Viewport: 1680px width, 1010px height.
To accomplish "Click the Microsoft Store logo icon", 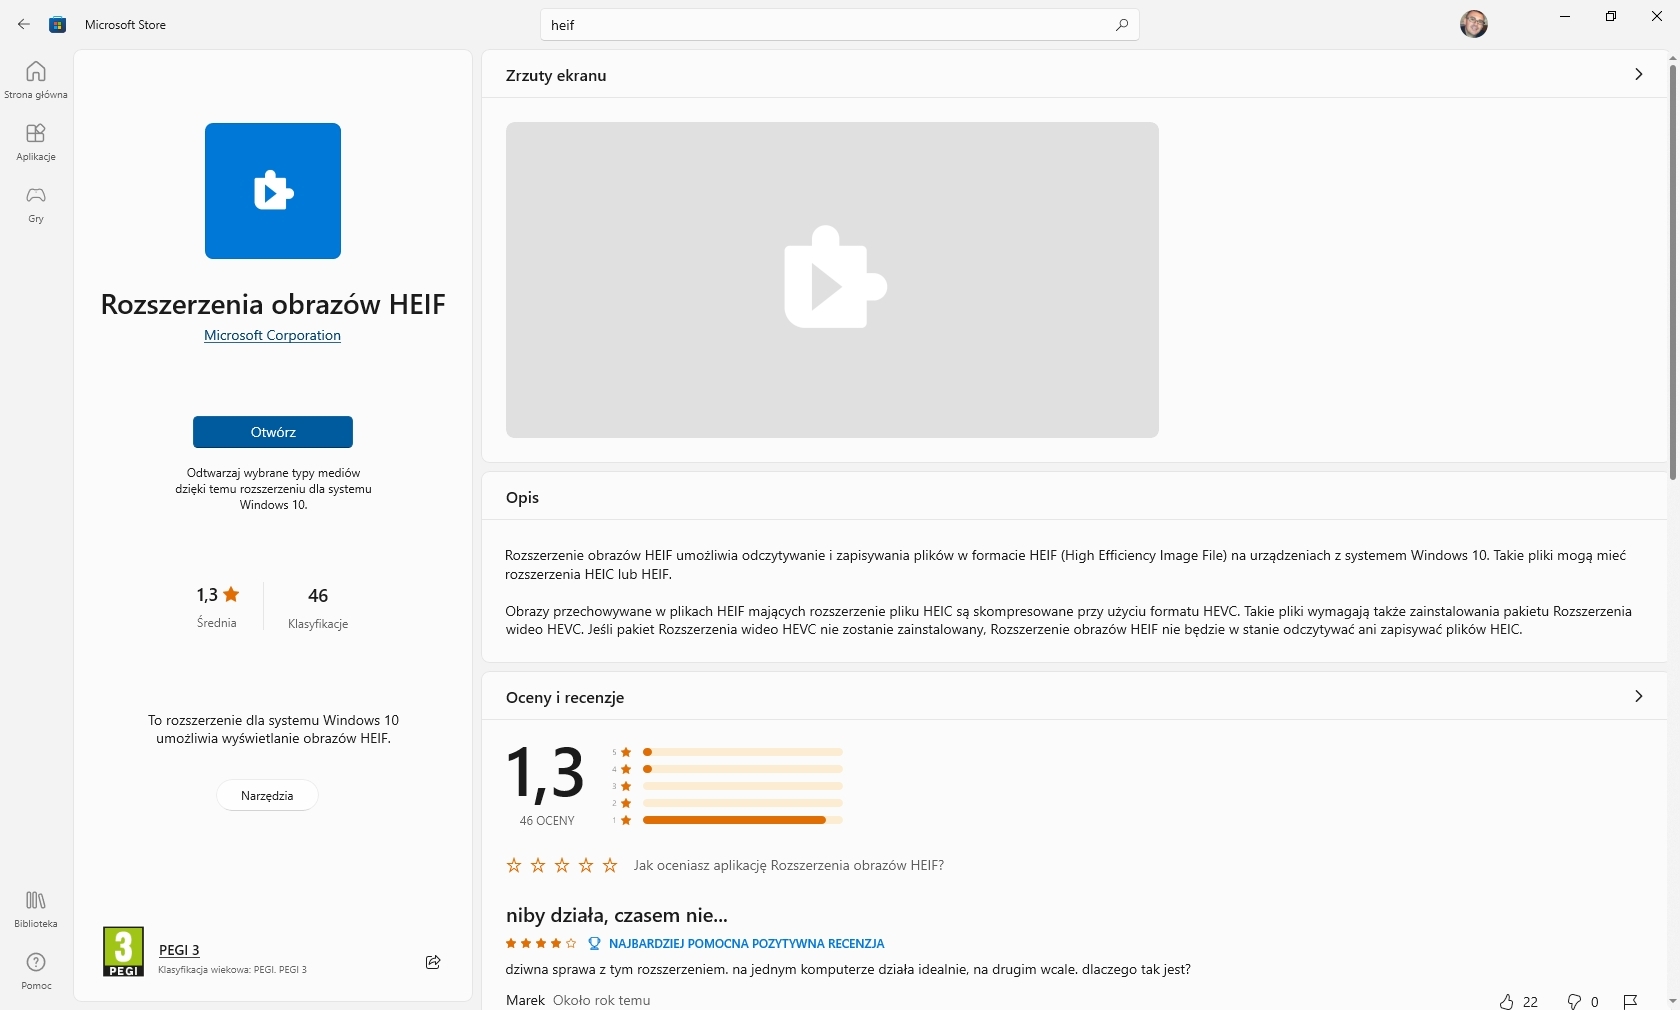I will (x=58, y=25).
